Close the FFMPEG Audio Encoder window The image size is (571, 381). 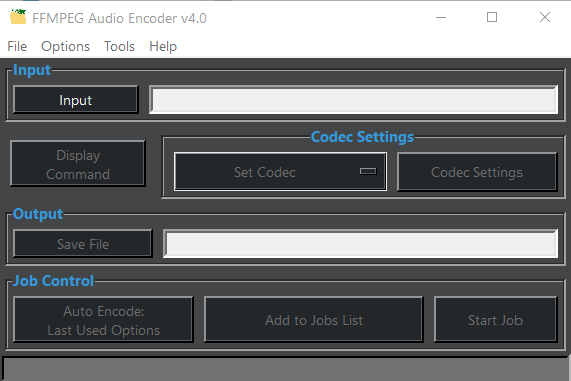click(545, 17)
